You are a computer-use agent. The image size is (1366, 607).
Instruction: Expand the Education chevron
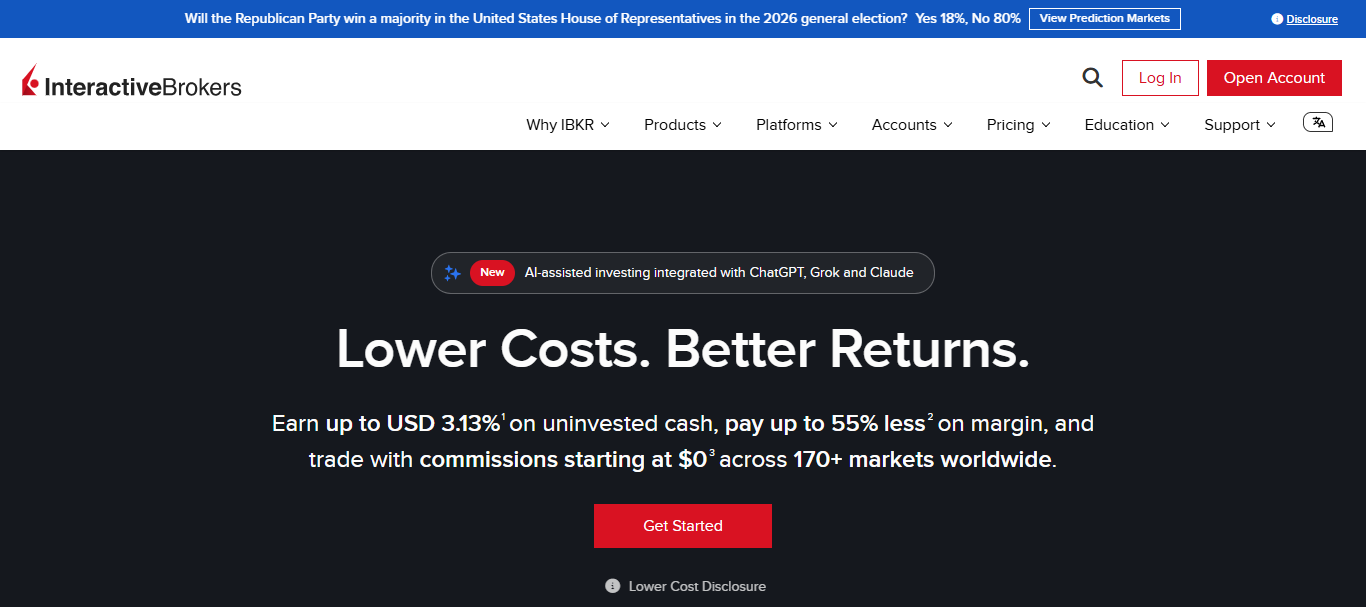(1165, 125)
